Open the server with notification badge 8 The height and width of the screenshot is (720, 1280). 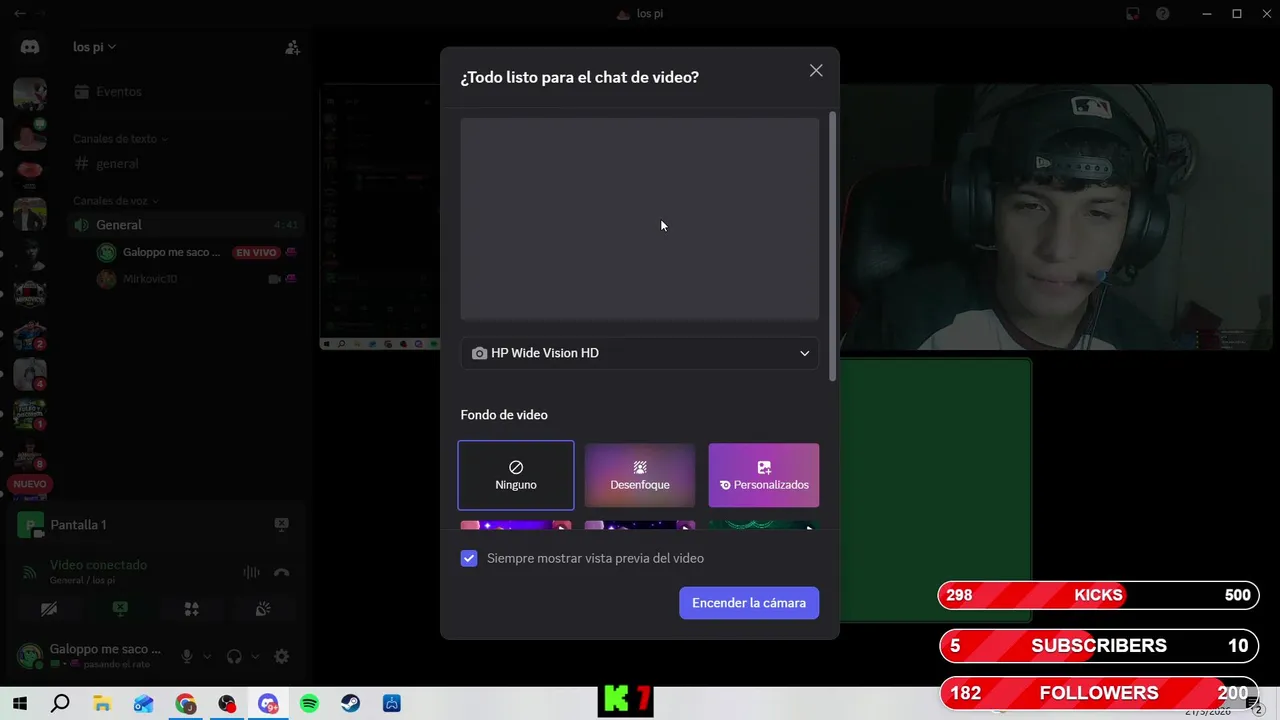(30, 454)
